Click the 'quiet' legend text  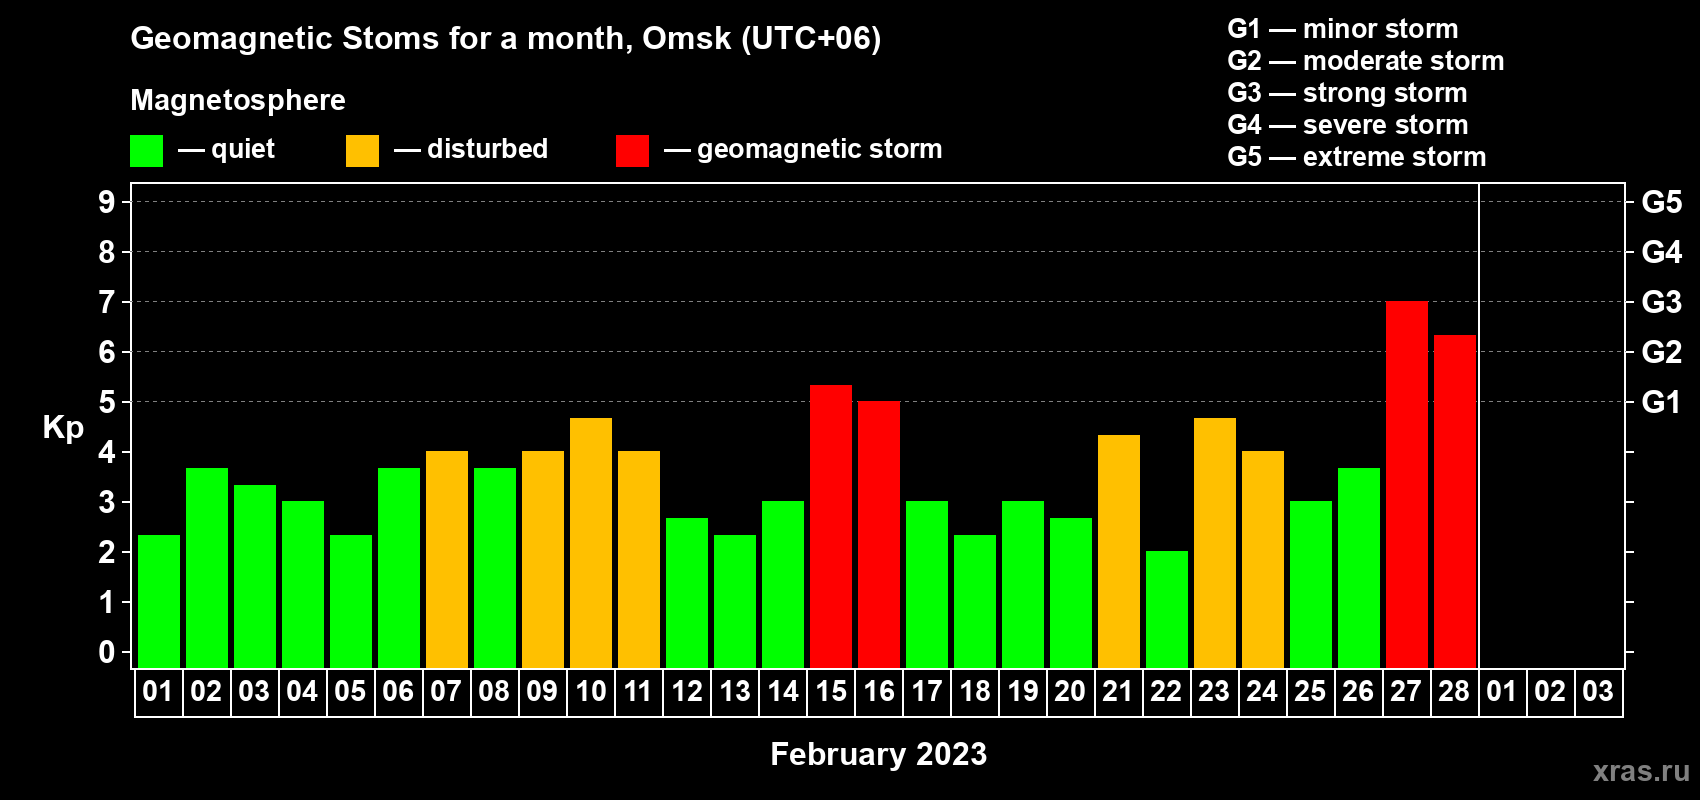pyautogui.click(x=243, y=150)
